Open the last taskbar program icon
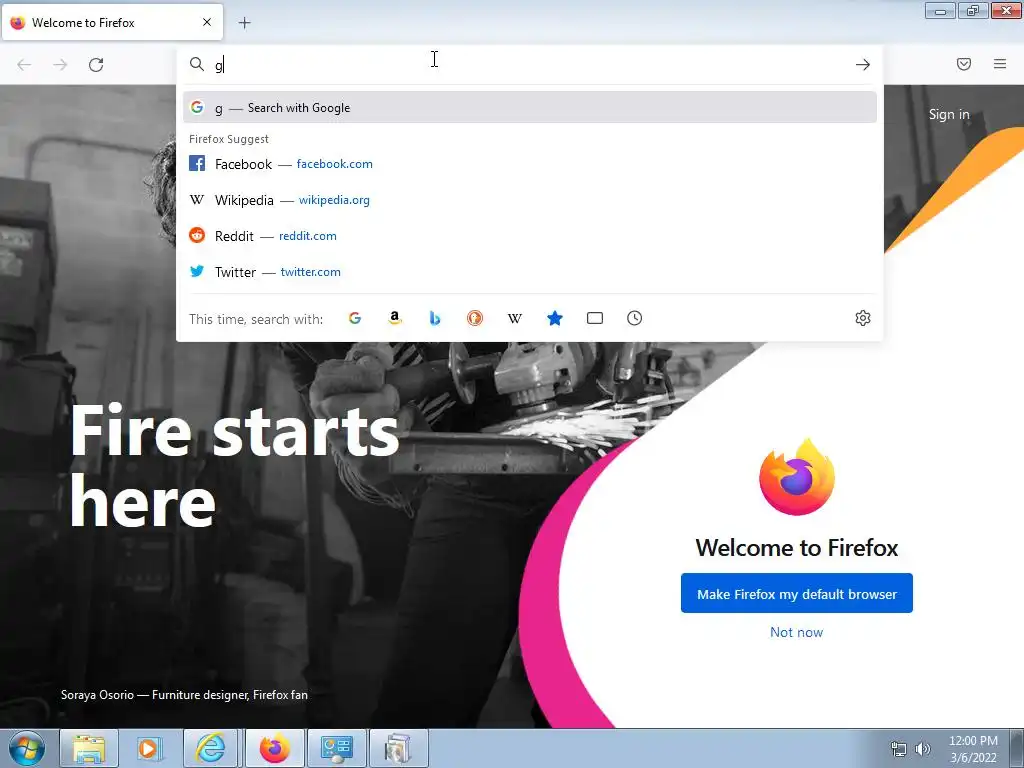 click(399, 748)
